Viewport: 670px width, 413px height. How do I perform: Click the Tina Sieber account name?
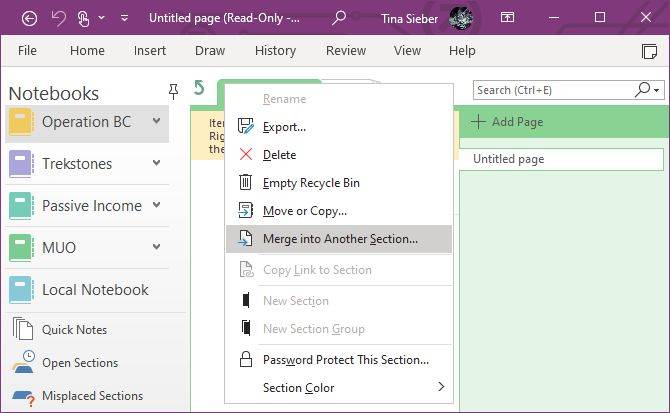(409, 19)
